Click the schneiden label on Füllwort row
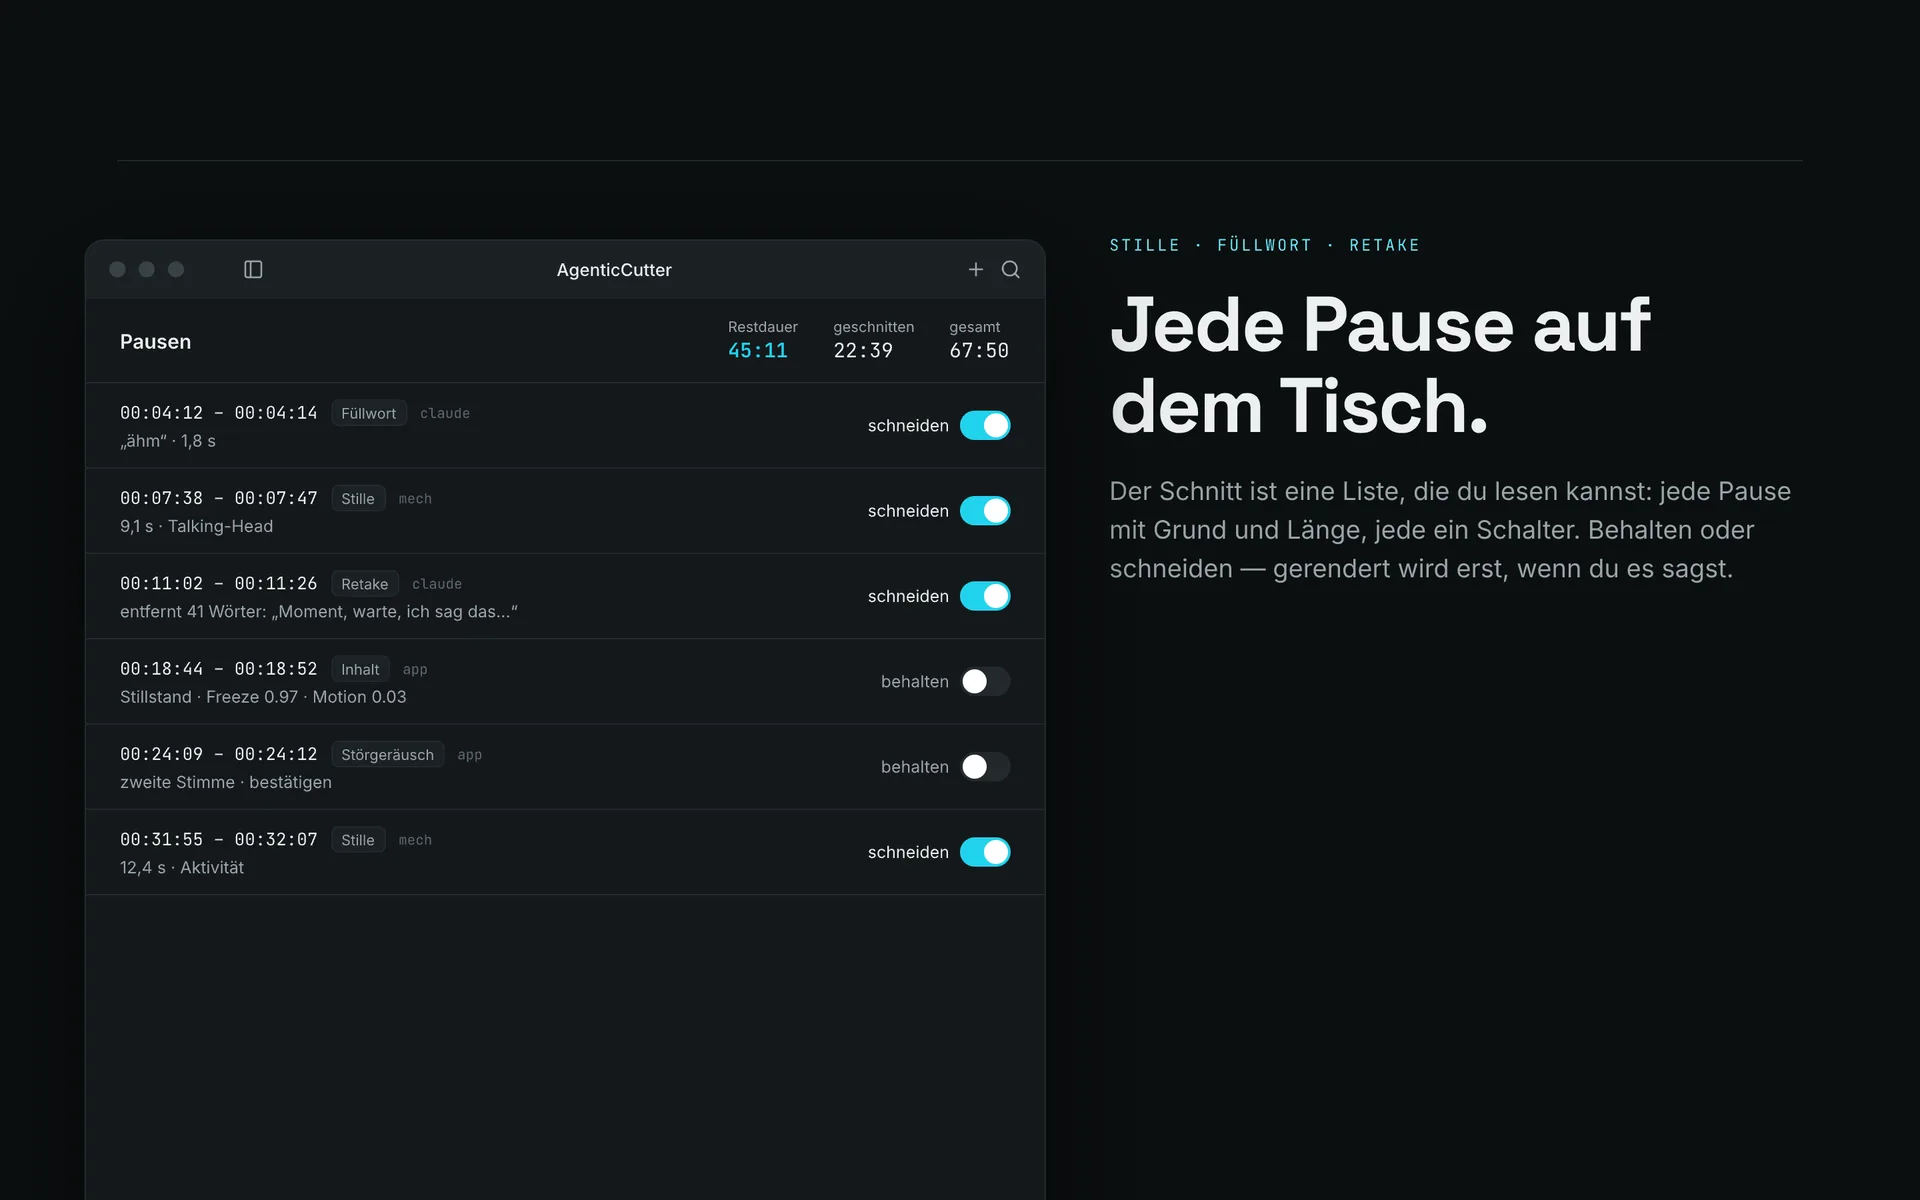Image resolution: width=1920 pixels, height=1200 pixels. pos(908,426)
